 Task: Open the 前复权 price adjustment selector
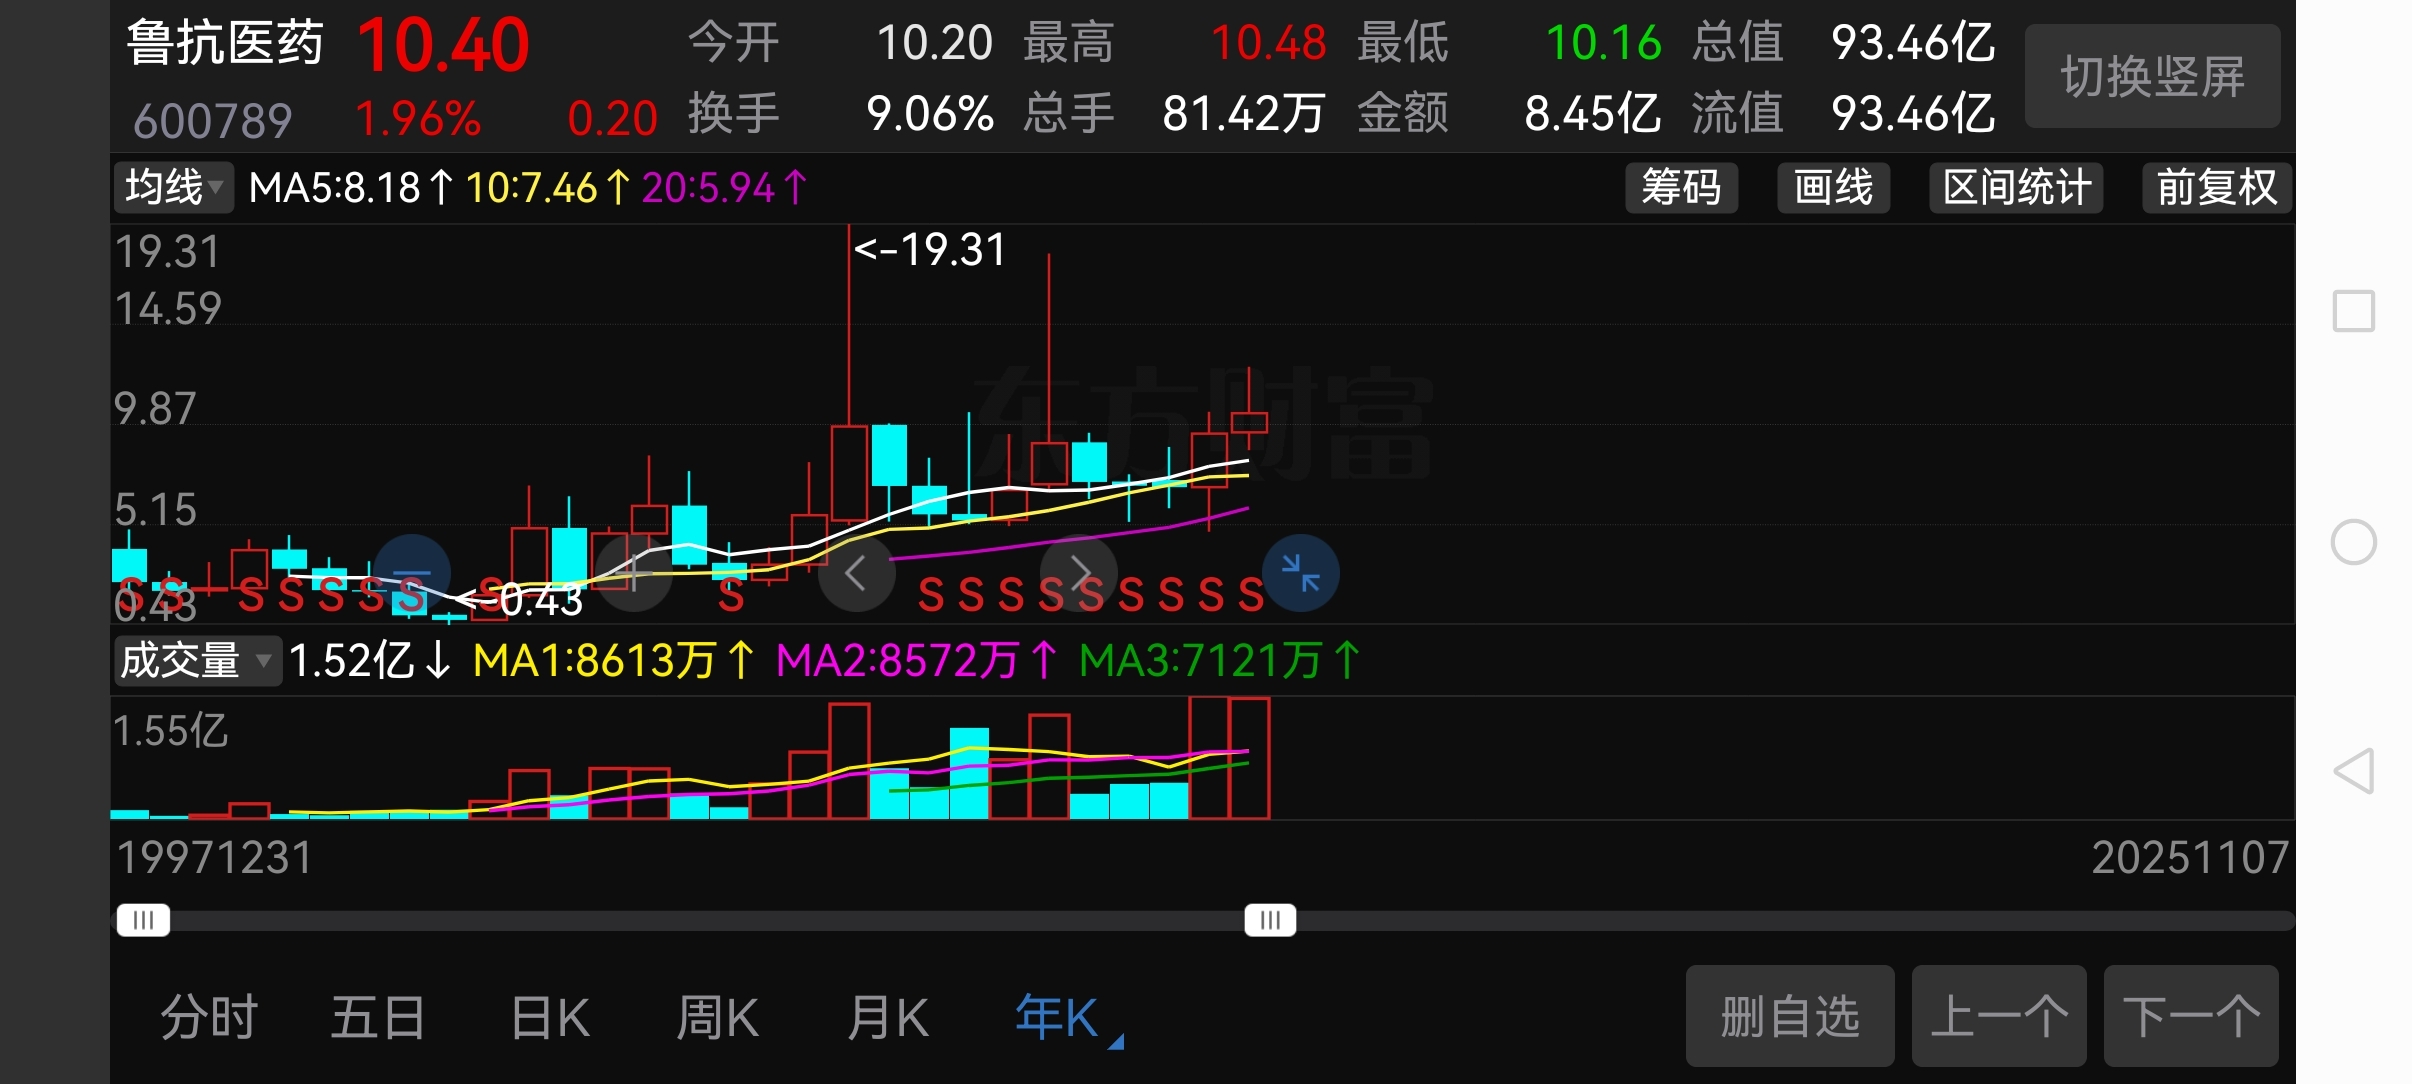point(2216,187)
